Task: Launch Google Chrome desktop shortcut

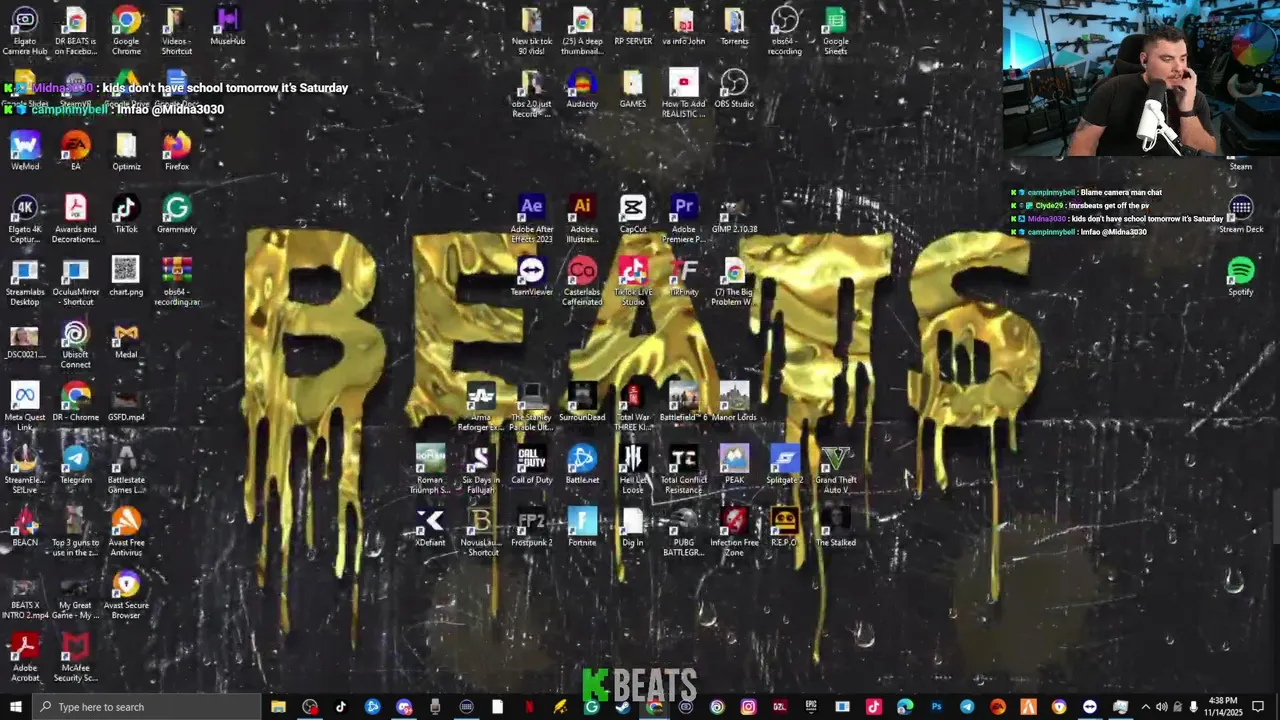Action: 126,31
